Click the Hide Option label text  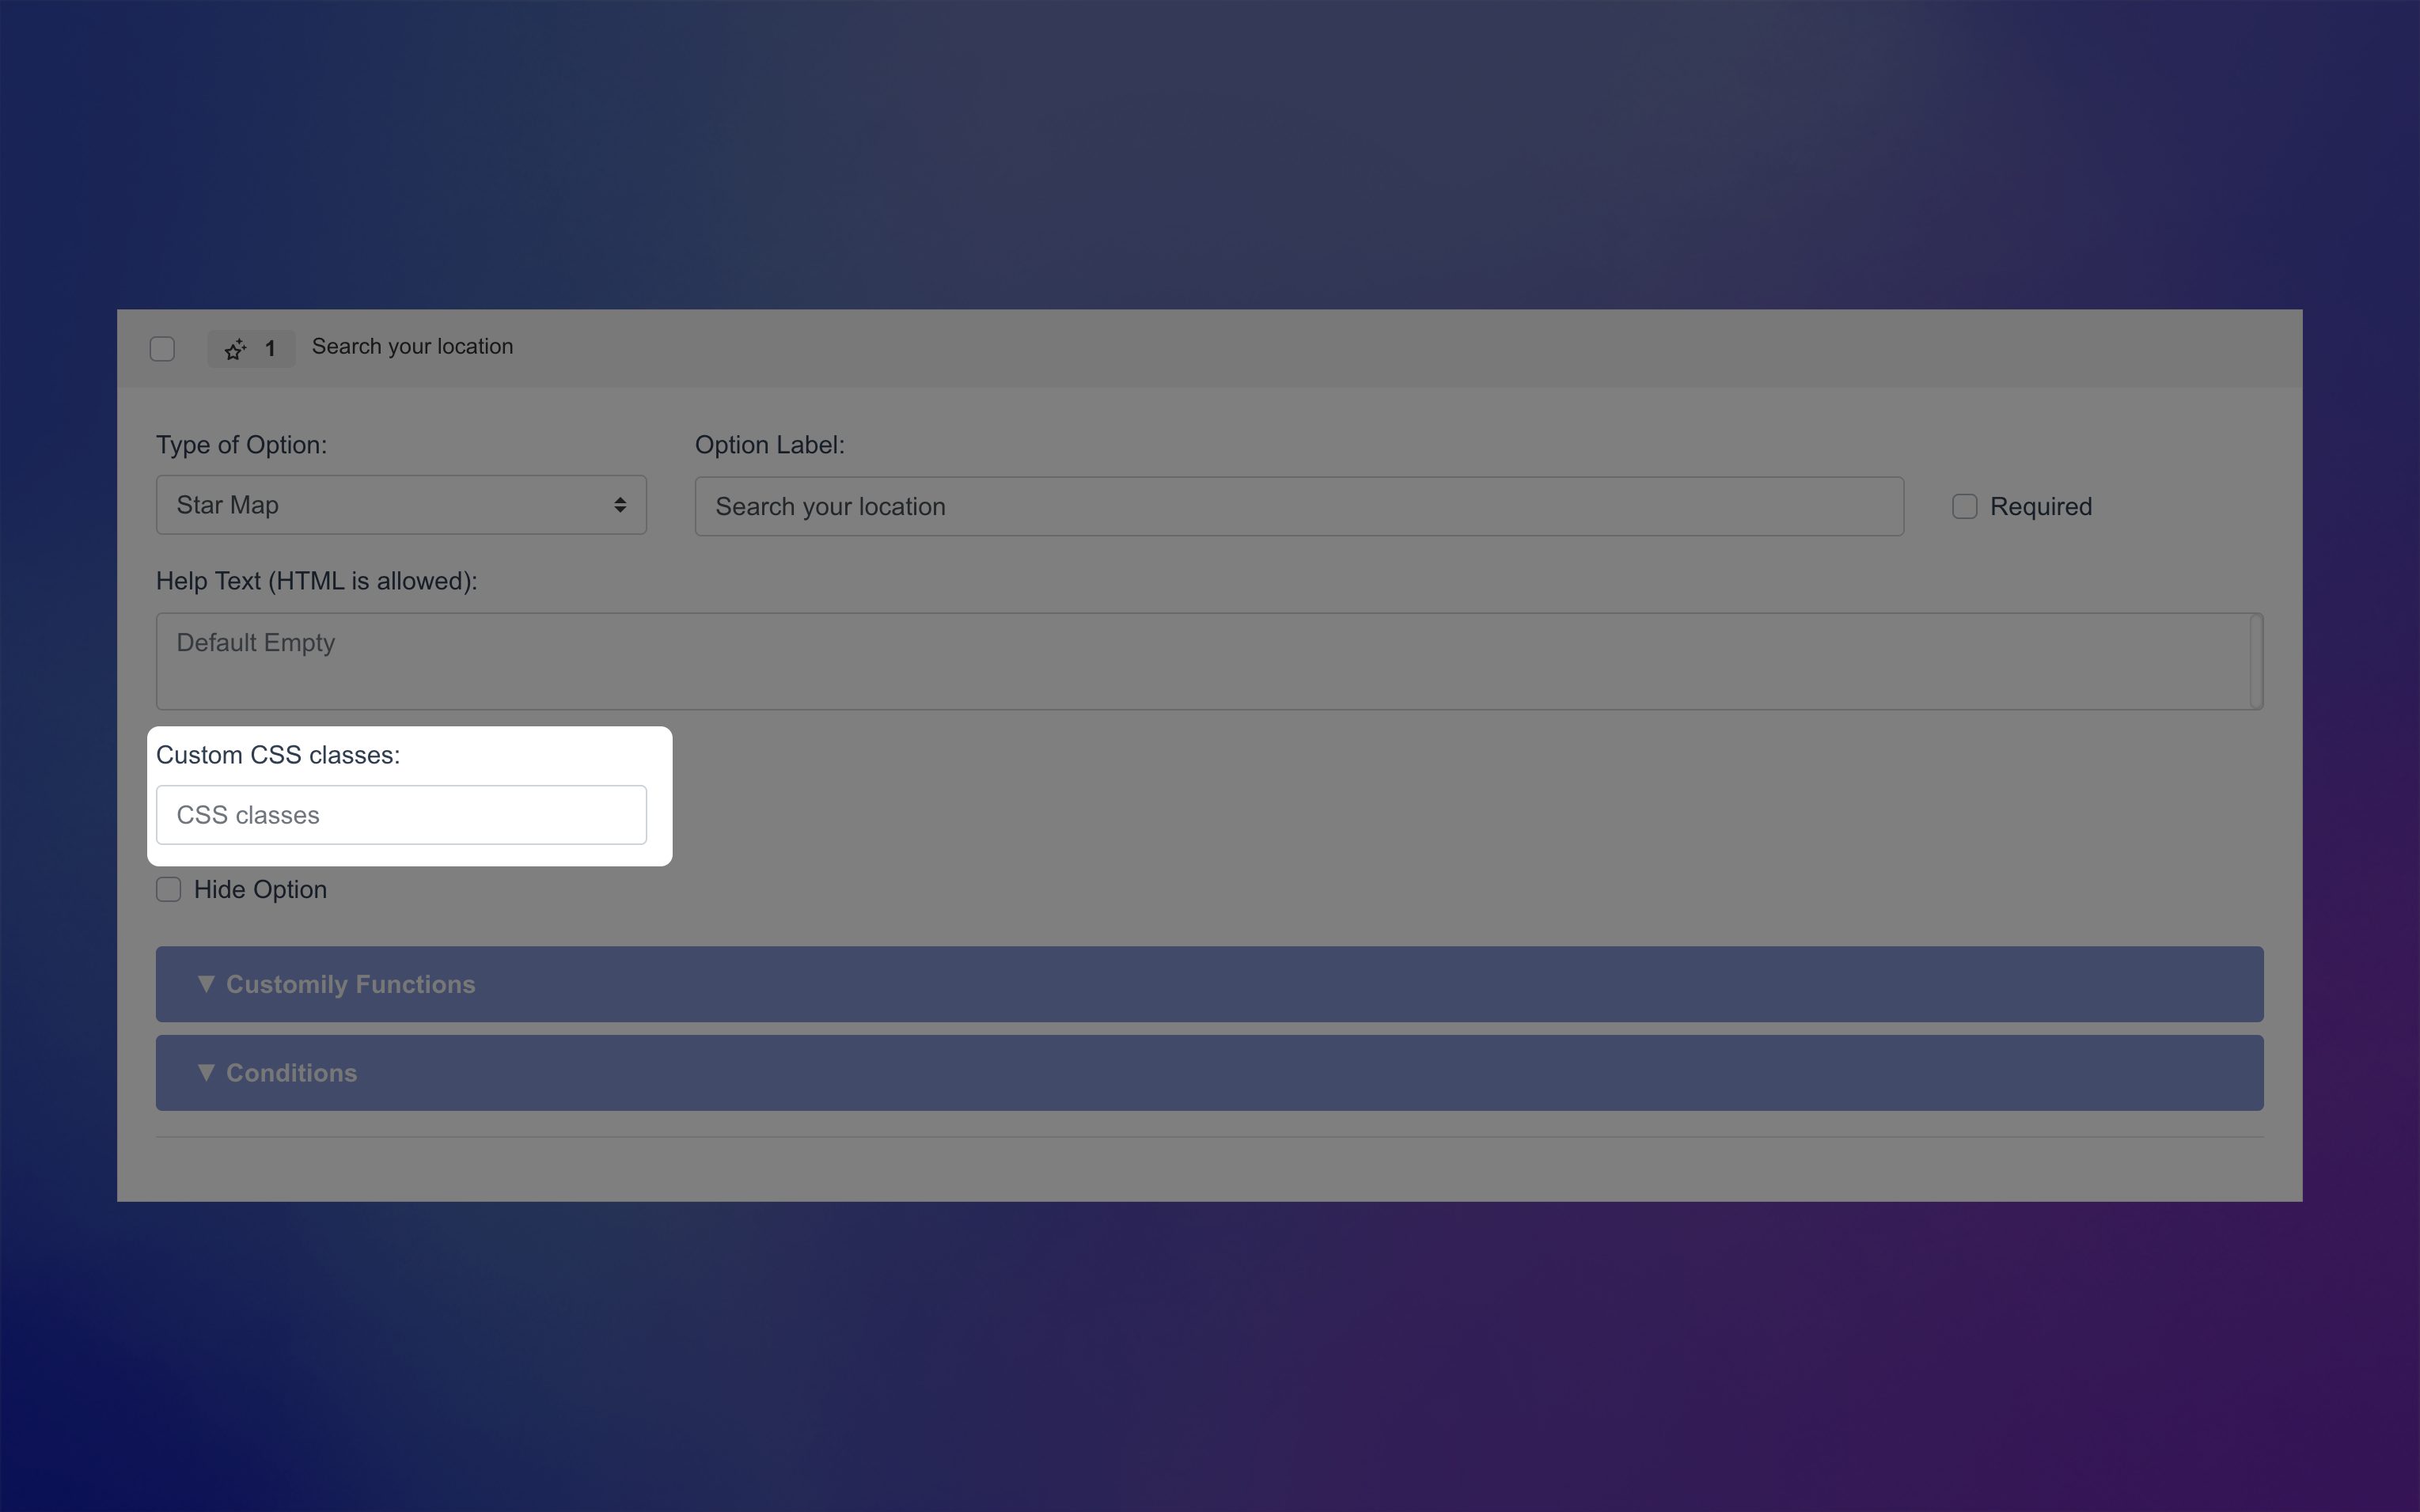coord(260,889)
